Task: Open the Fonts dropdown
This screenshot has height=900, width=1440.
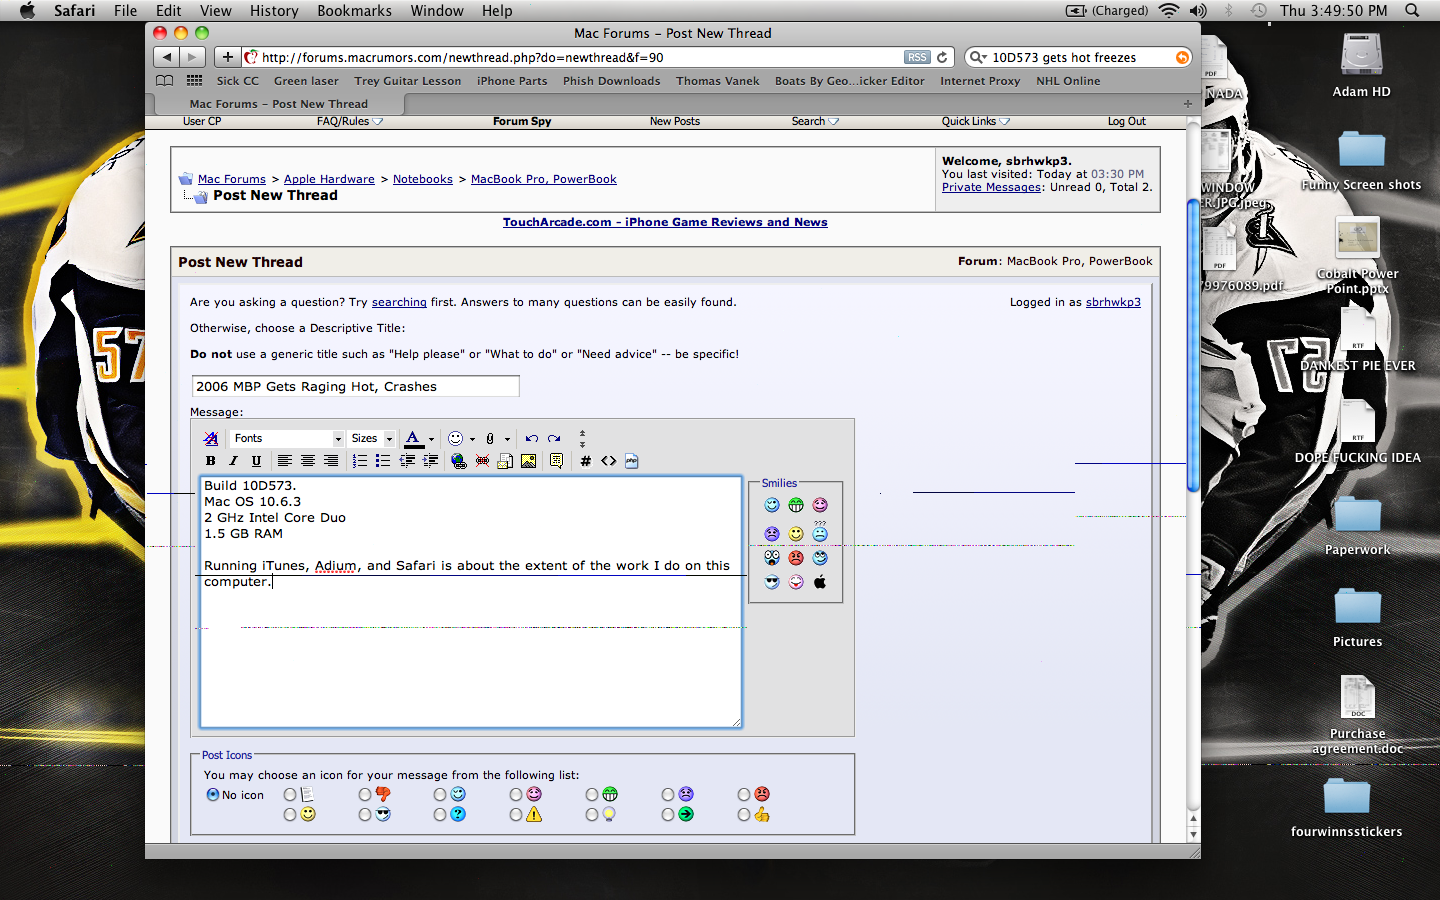Action: coord(287,439)
